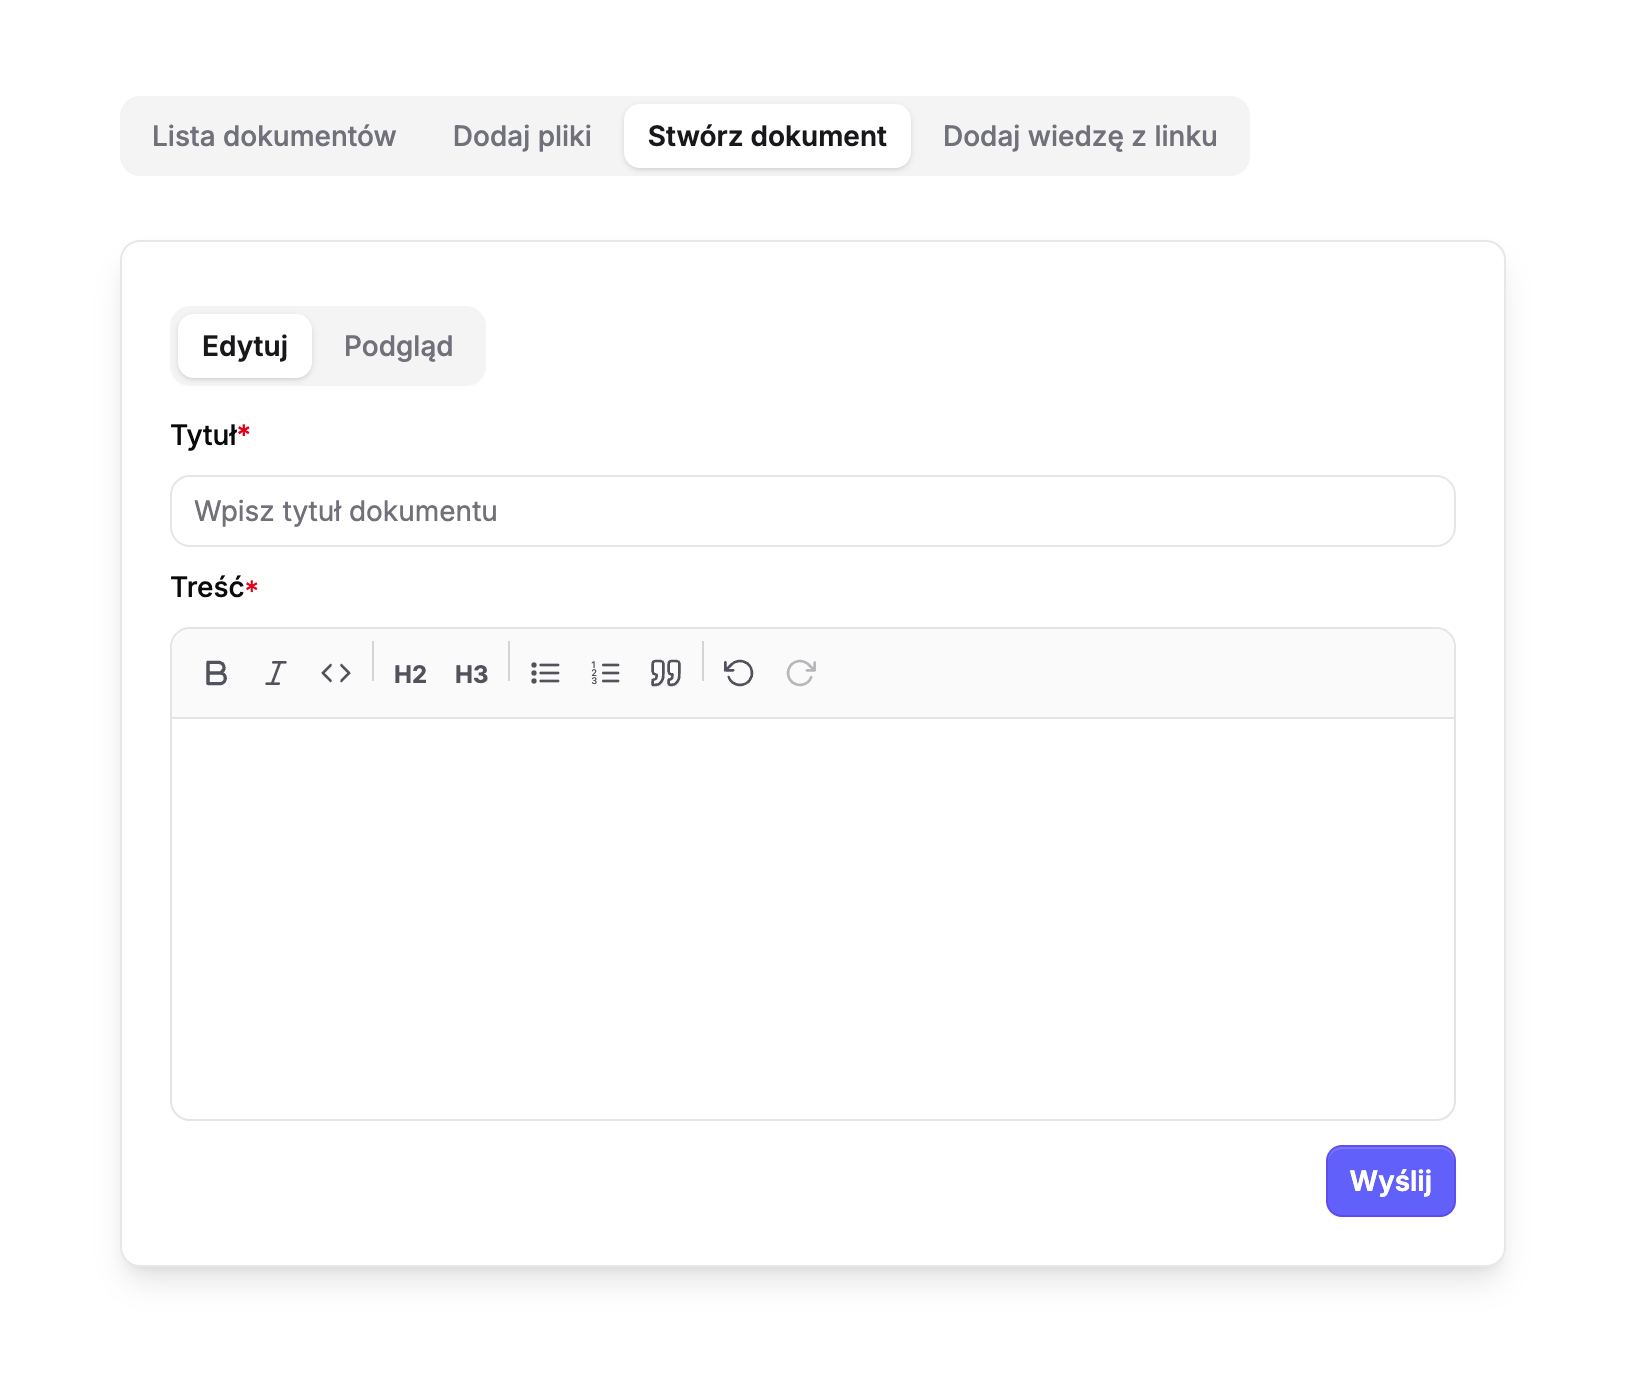Insert a numbered list
Viewport: 1646px width, 1376px height.
[605, 673]
